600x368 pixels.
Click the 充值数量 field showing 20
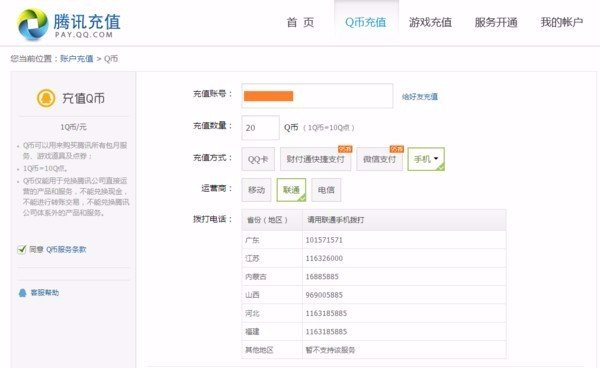coord(261,127)
